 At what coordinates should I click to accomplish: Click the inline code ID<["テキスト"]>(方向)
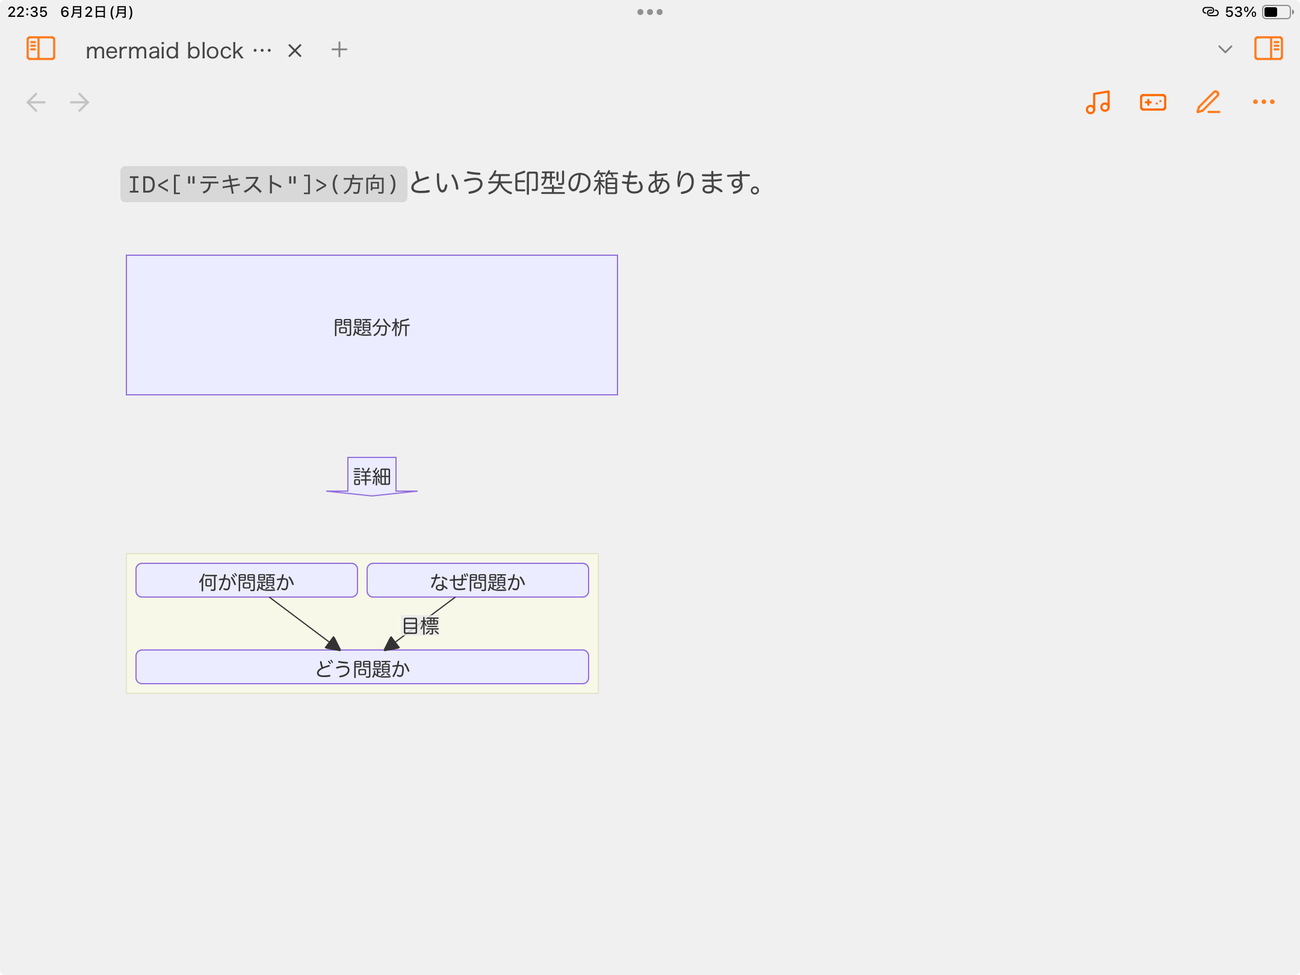point(264,184)
